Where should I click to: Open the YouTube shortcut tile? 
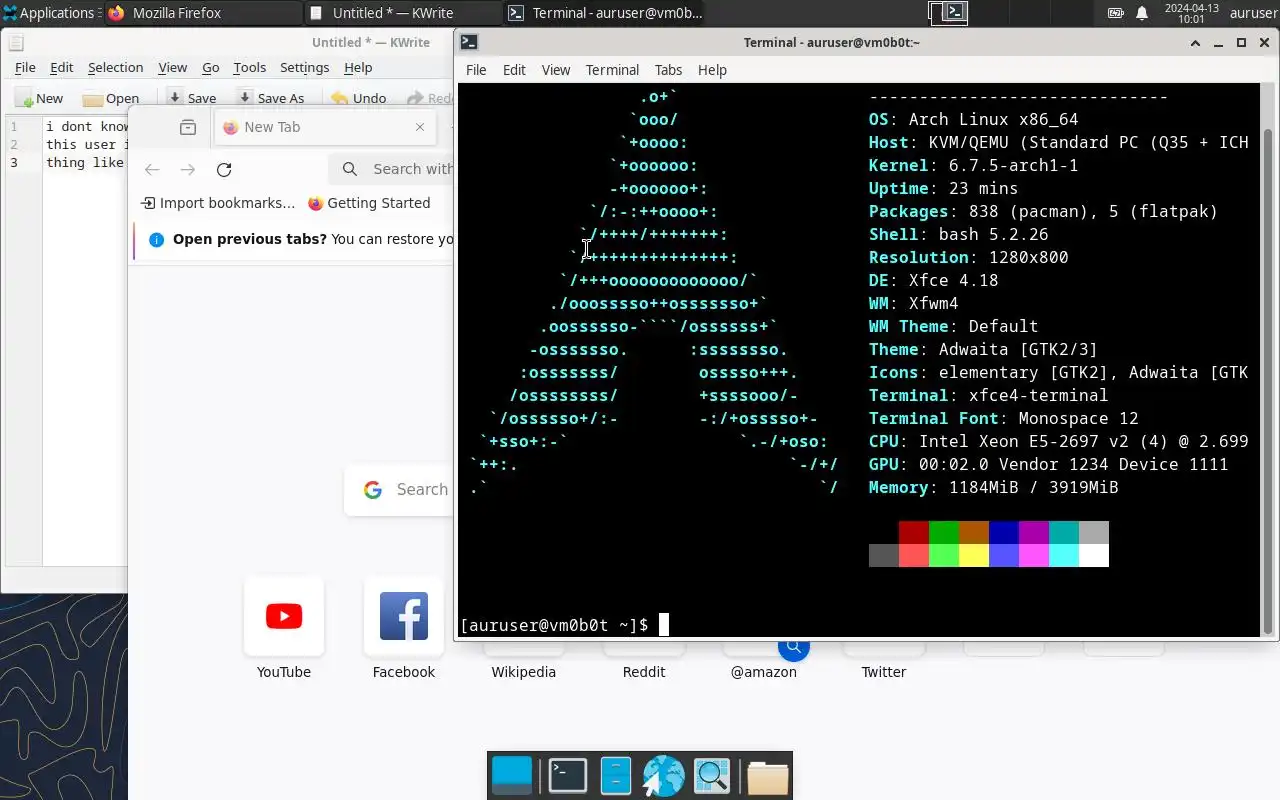[x=284, y=616]
